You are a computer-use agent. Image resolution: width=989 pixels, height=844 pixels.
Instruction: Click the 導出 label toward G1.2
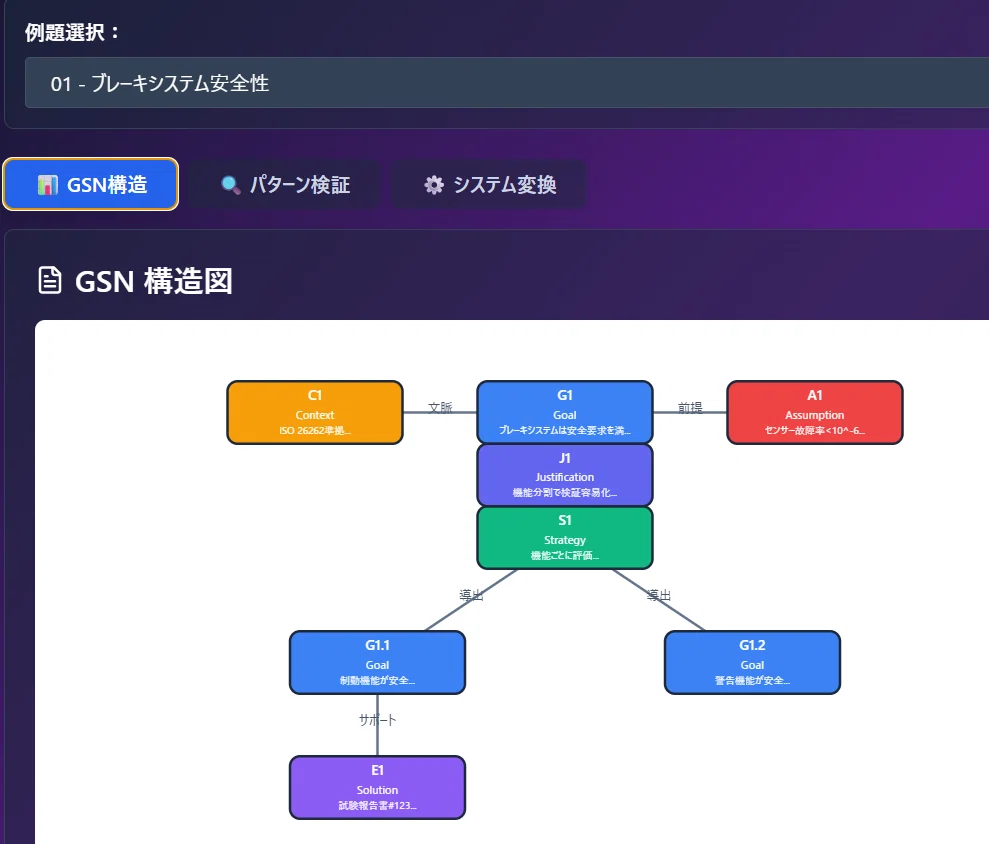[x=658, y=595]
